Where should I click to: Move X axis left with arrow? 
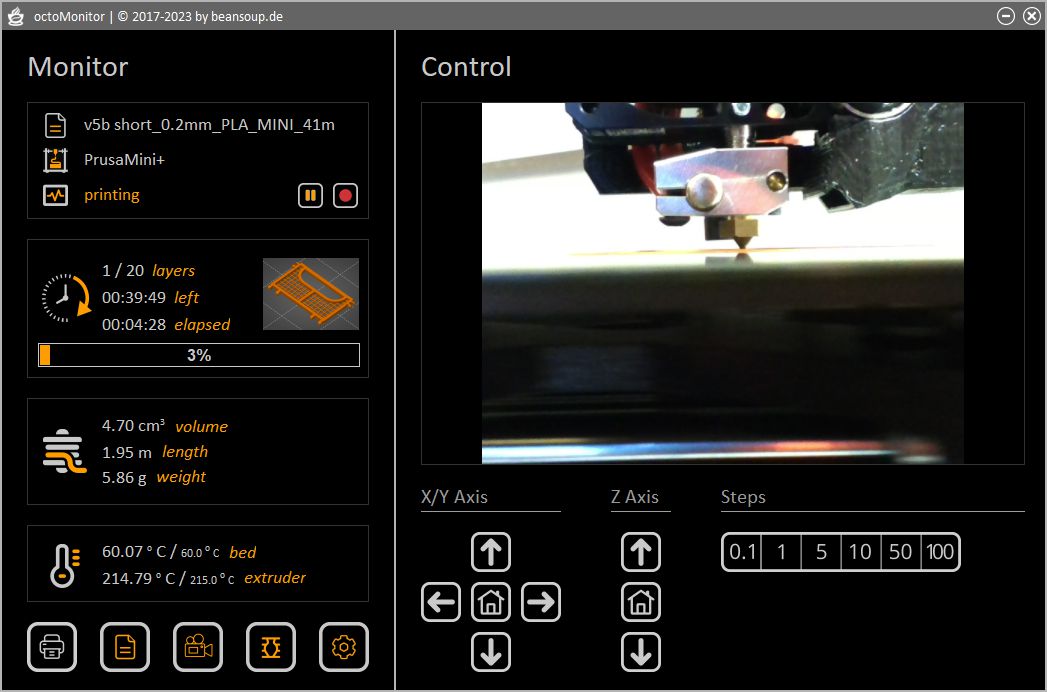point(441,602)
